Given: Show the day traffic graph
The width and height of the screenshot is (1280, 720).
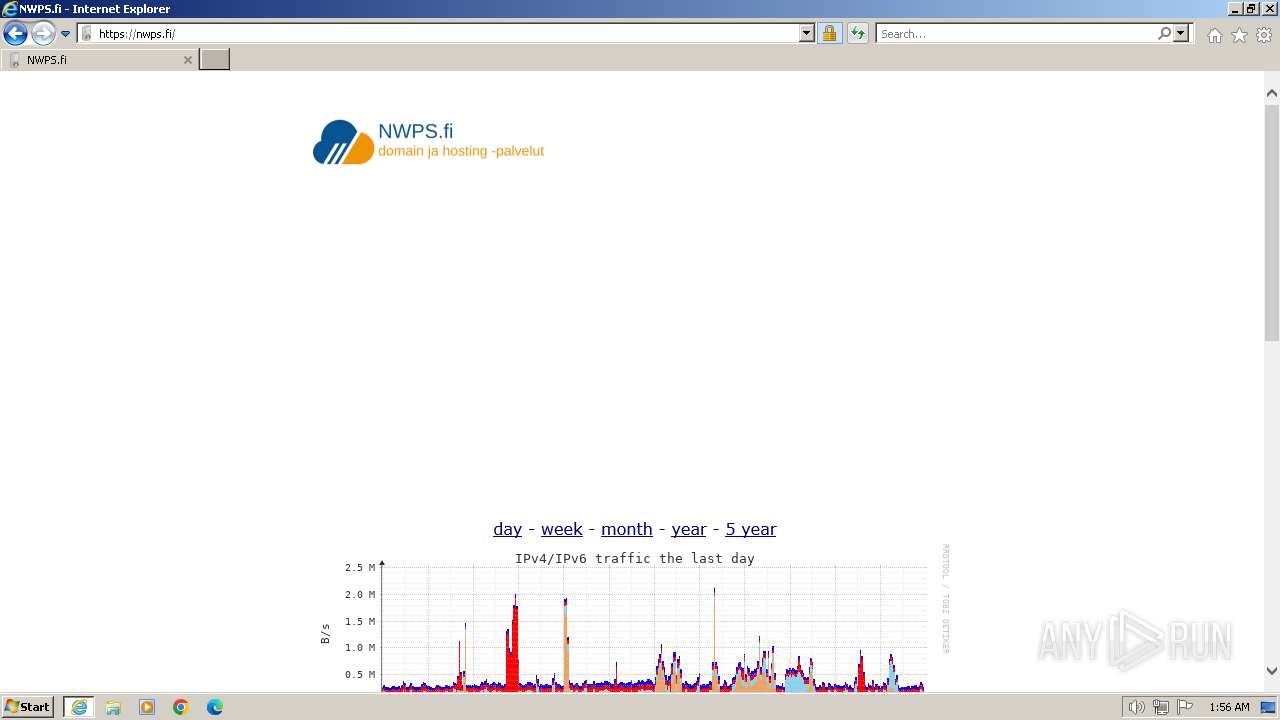Looking at the screenshot, I should point(507,529).
